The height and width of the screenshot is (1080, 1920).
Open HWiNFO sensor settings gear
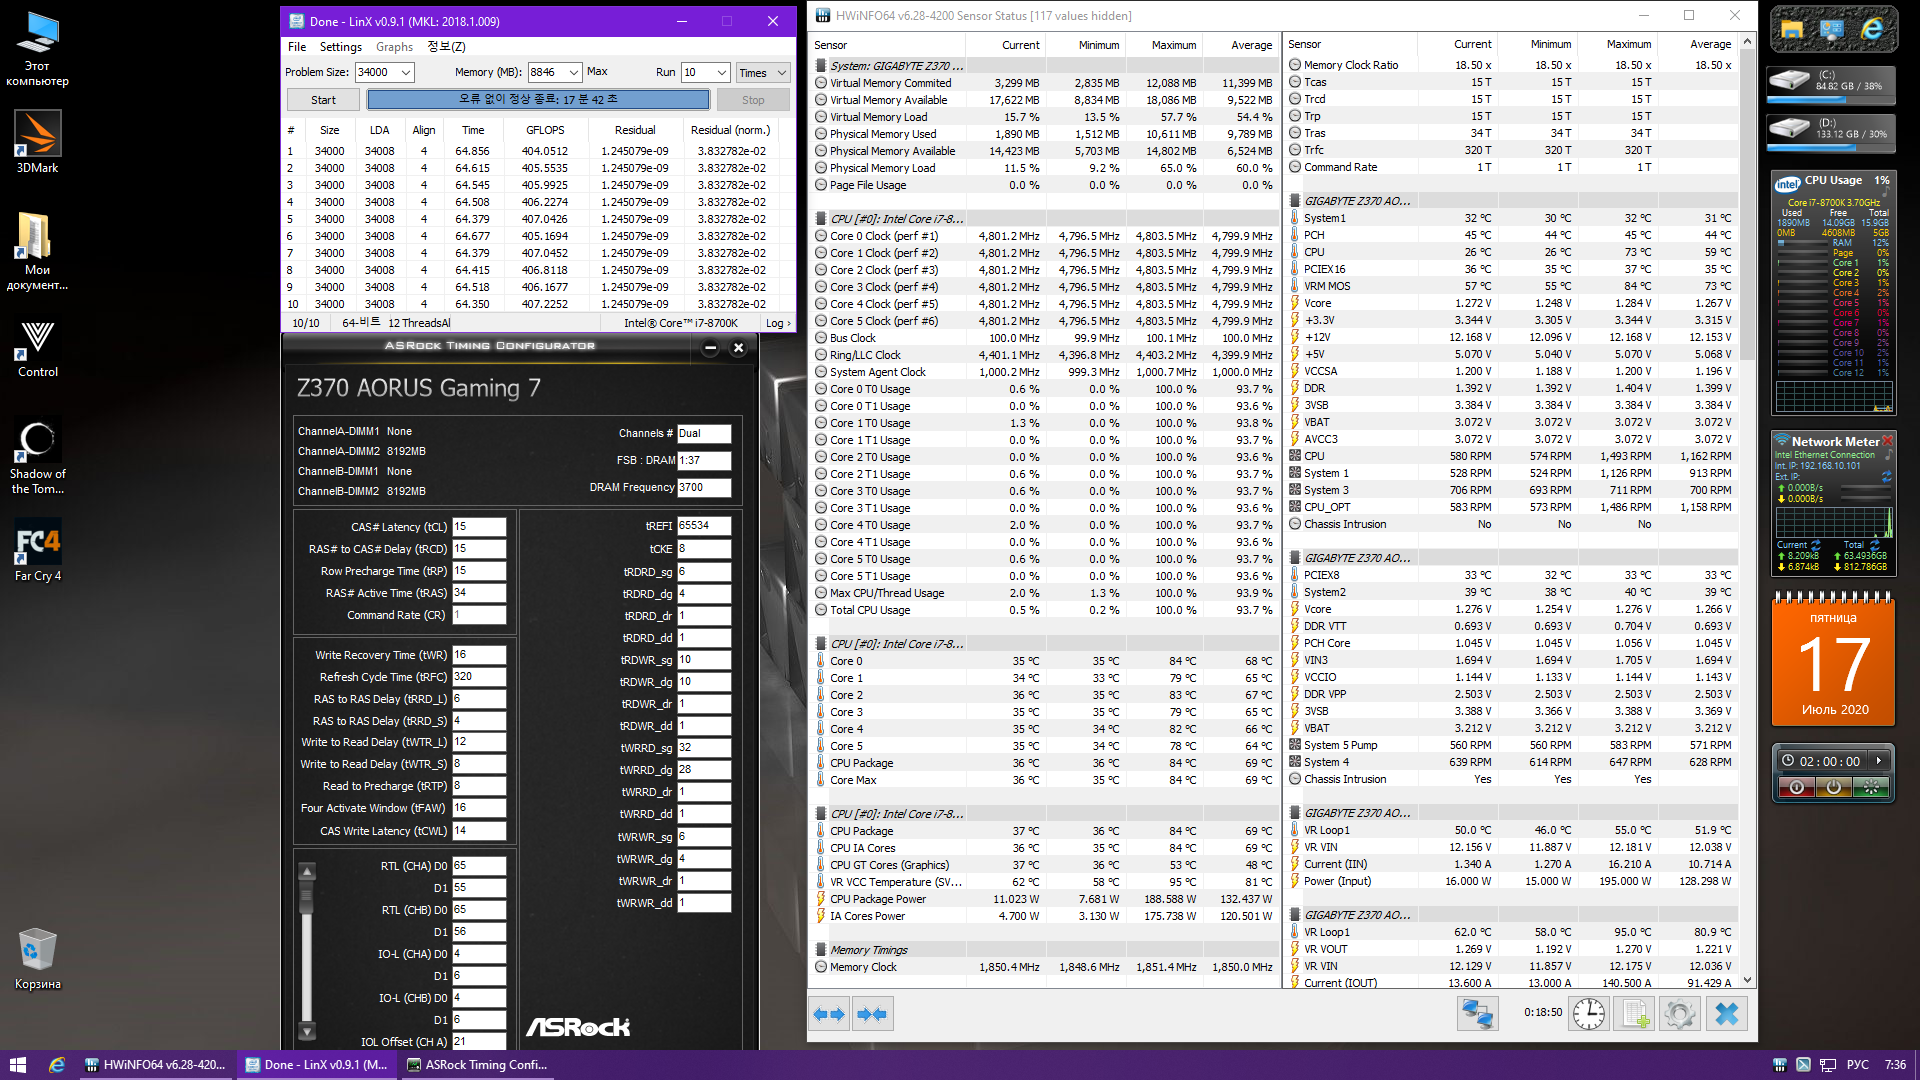(x=1680, y=1014)
